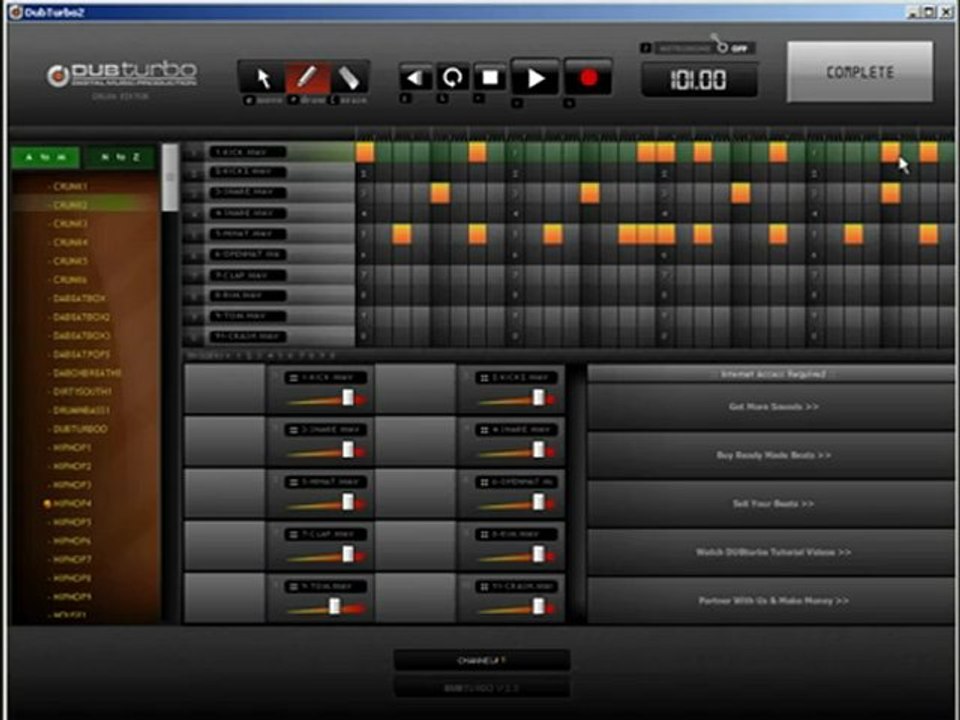The image size is (960, 720).
Task: Enable first step of the 2-KICK2 row
Action: (365, 173)
